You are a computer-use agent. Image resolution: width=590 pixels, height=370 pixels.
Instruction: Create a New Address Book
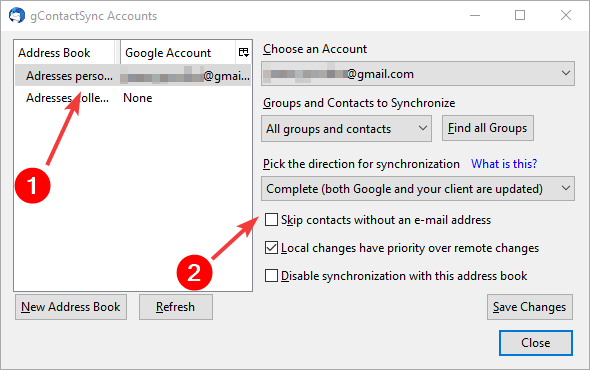point(71,307)
